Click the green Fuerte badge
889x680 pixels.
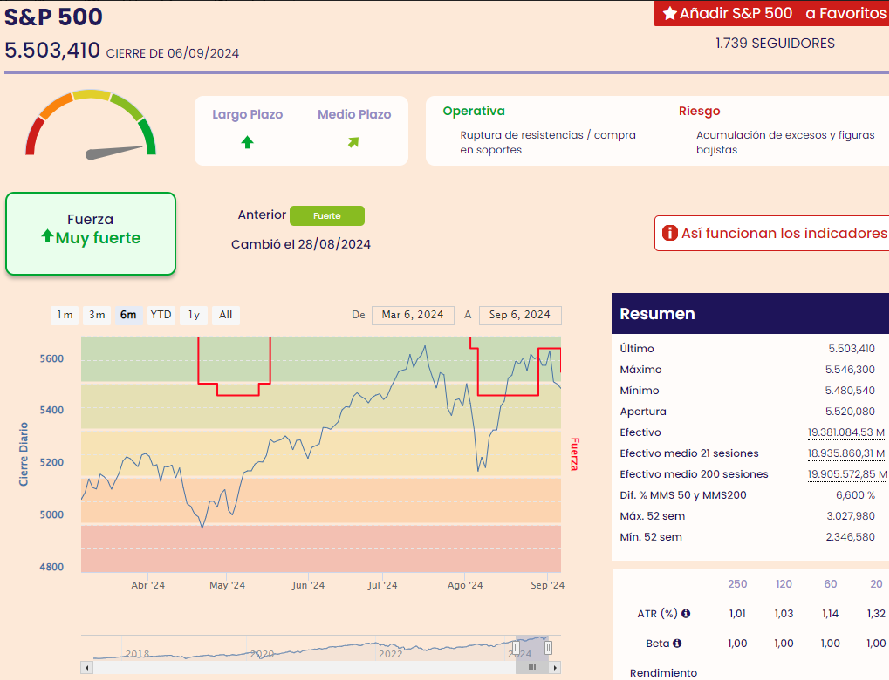click(327, 216)
